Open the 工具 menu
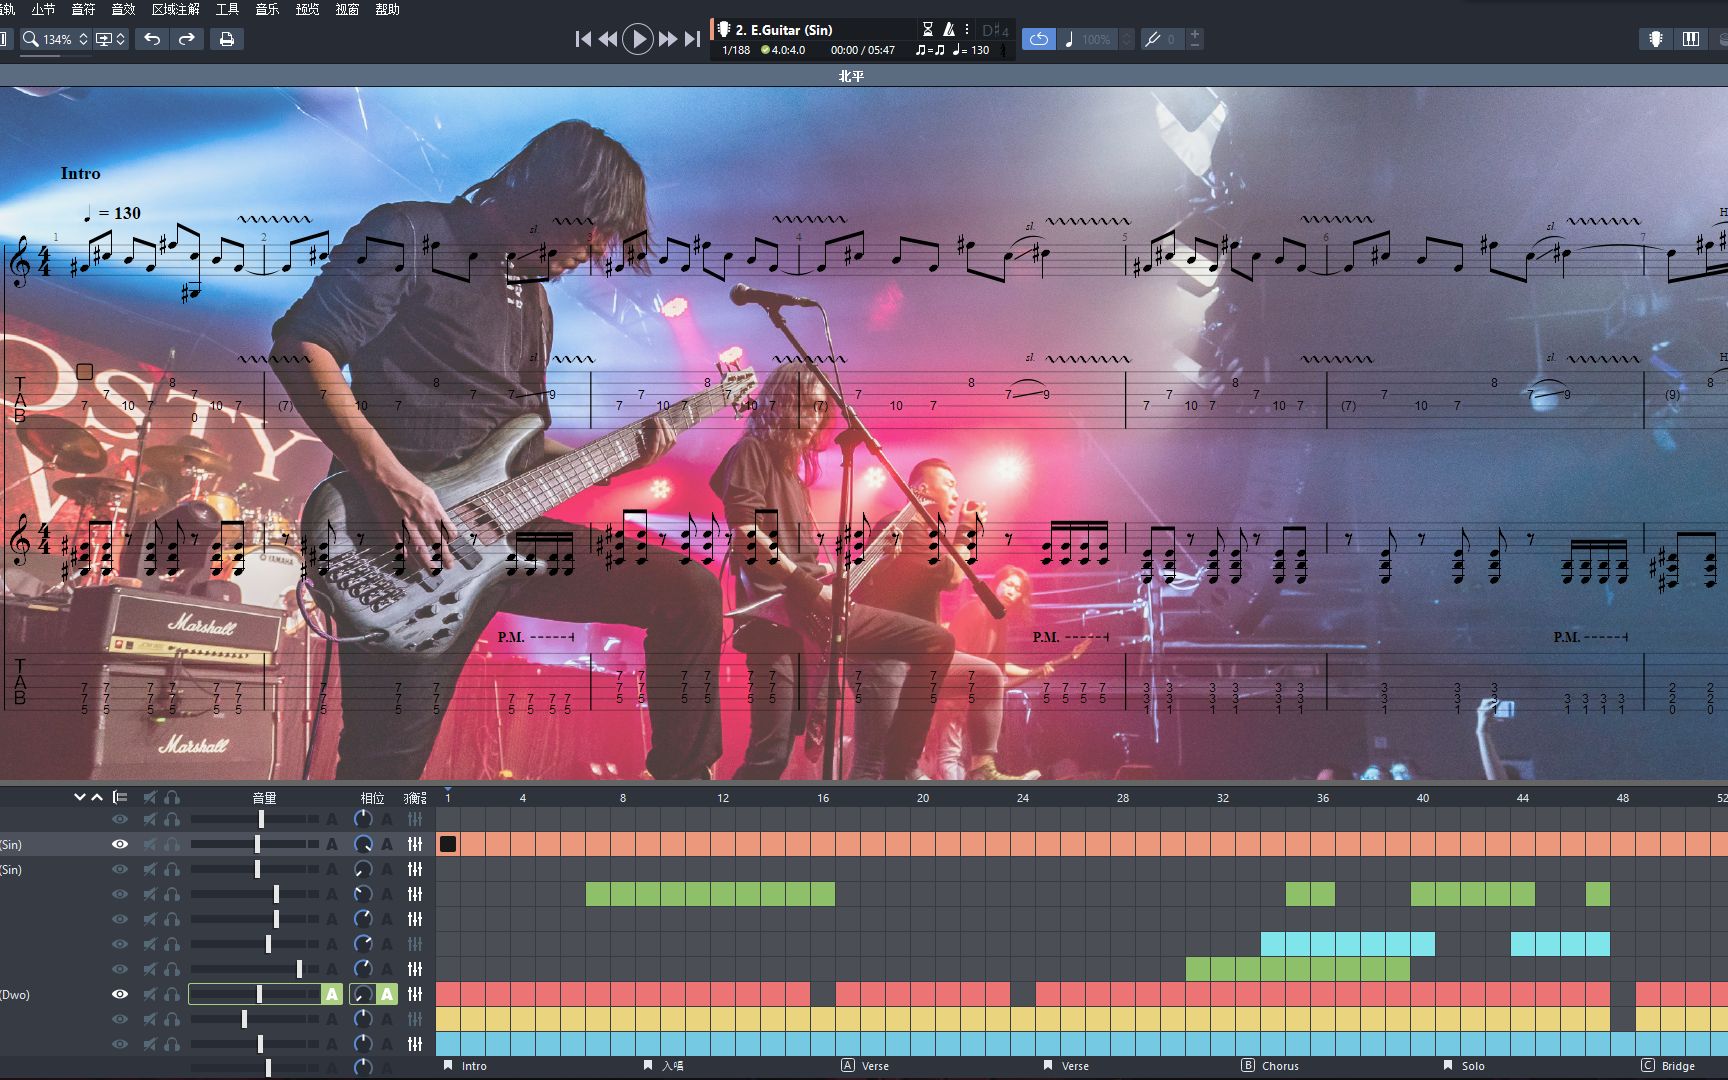 [x=227, y=9]
